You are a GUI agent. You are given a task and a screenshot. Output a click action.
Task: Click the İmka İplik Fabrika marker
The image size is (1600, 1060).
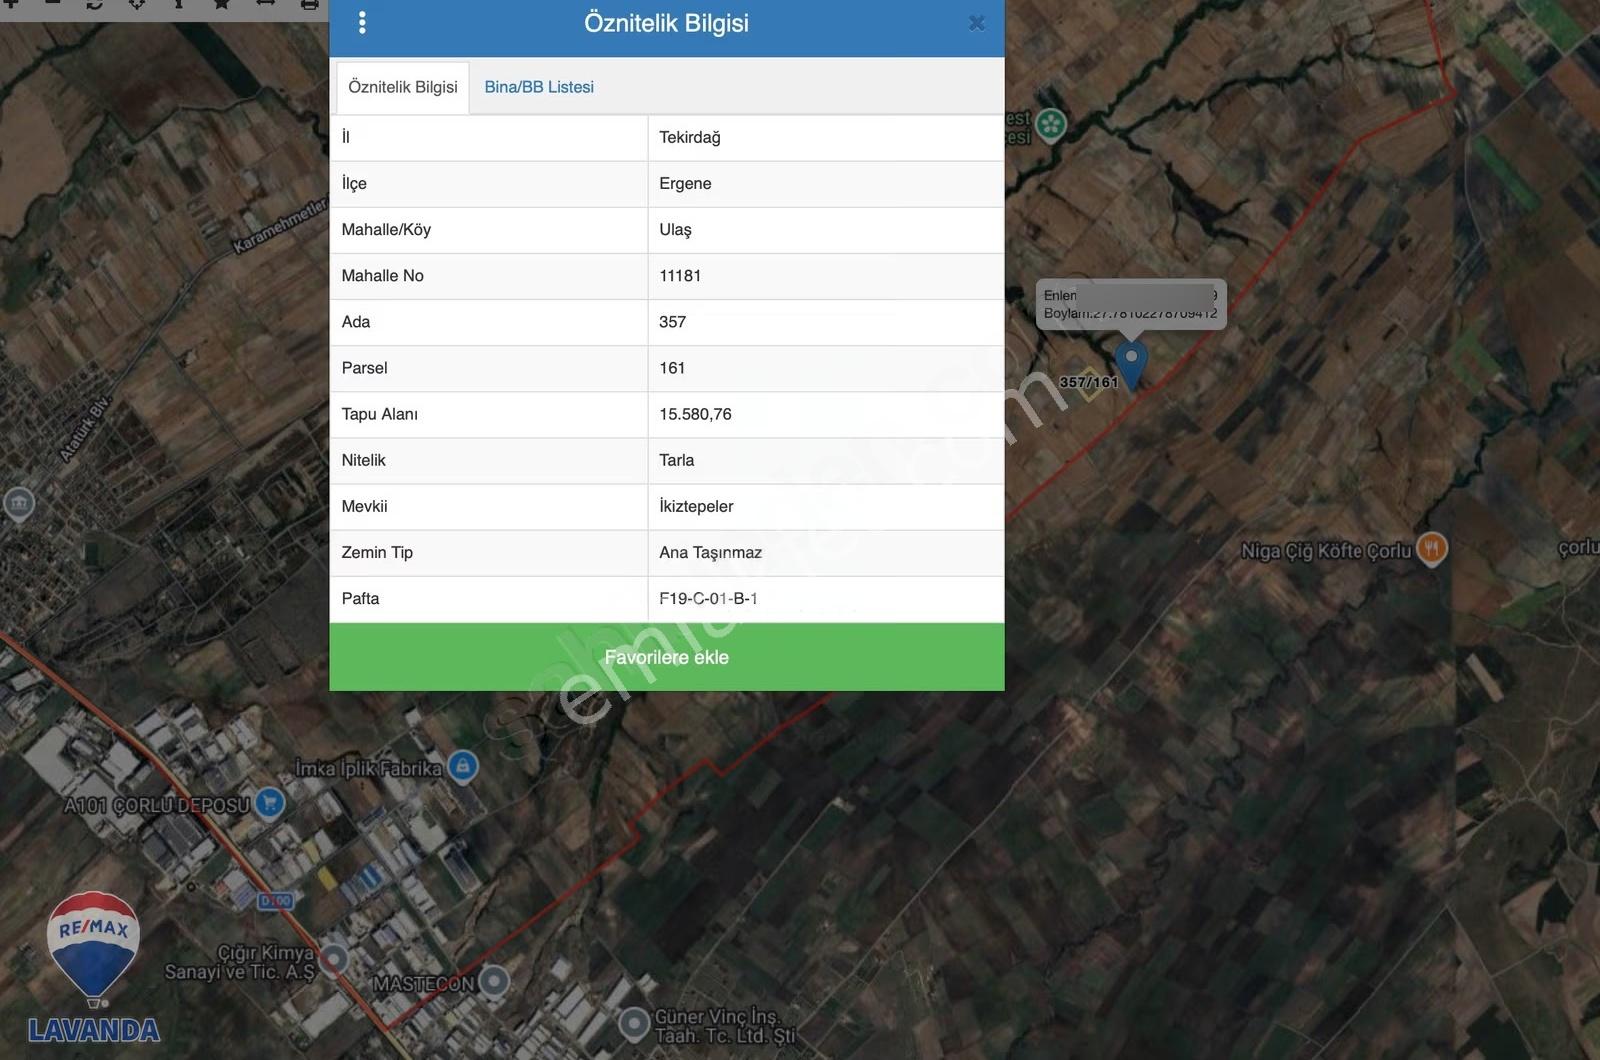[x=462, y=767]
